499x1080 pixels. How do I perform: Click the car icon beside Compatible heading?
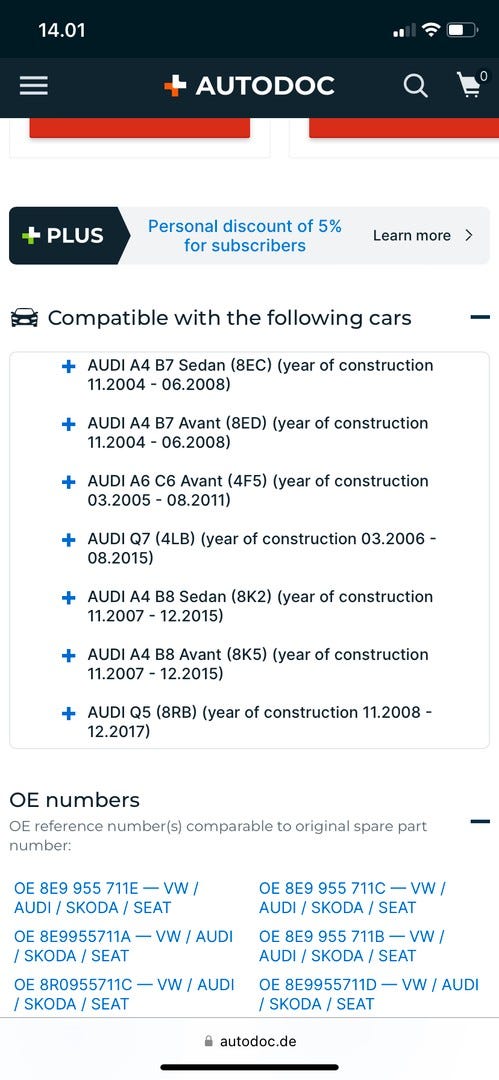click(x=24, y=318)
